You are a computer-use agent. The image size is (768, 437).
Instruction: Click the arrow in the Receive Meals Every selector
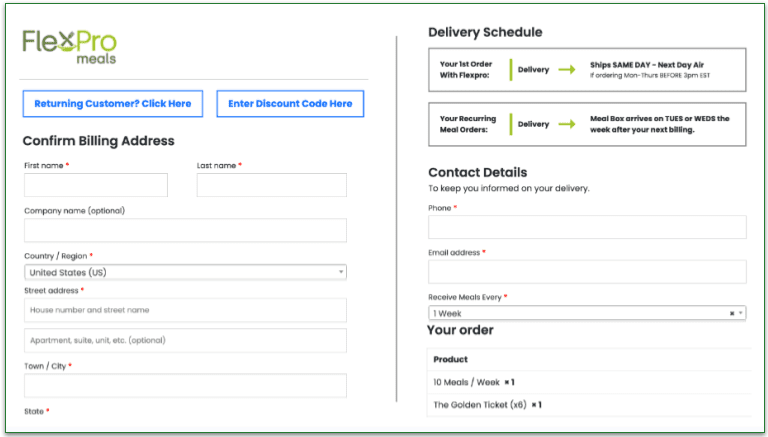(741, 313)
